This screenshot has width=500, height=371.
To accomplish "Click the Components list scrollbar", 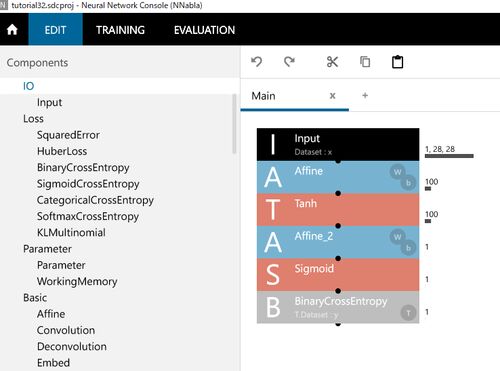I will (234, 123).
